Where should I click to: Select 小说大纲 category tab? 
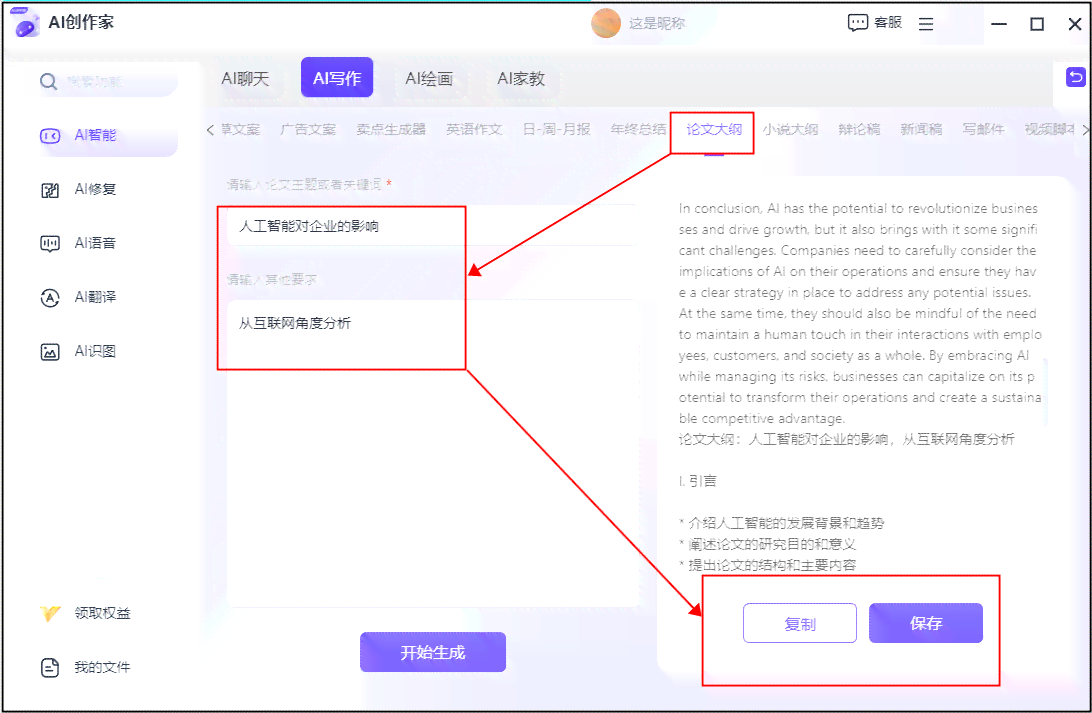pos(790,130)
